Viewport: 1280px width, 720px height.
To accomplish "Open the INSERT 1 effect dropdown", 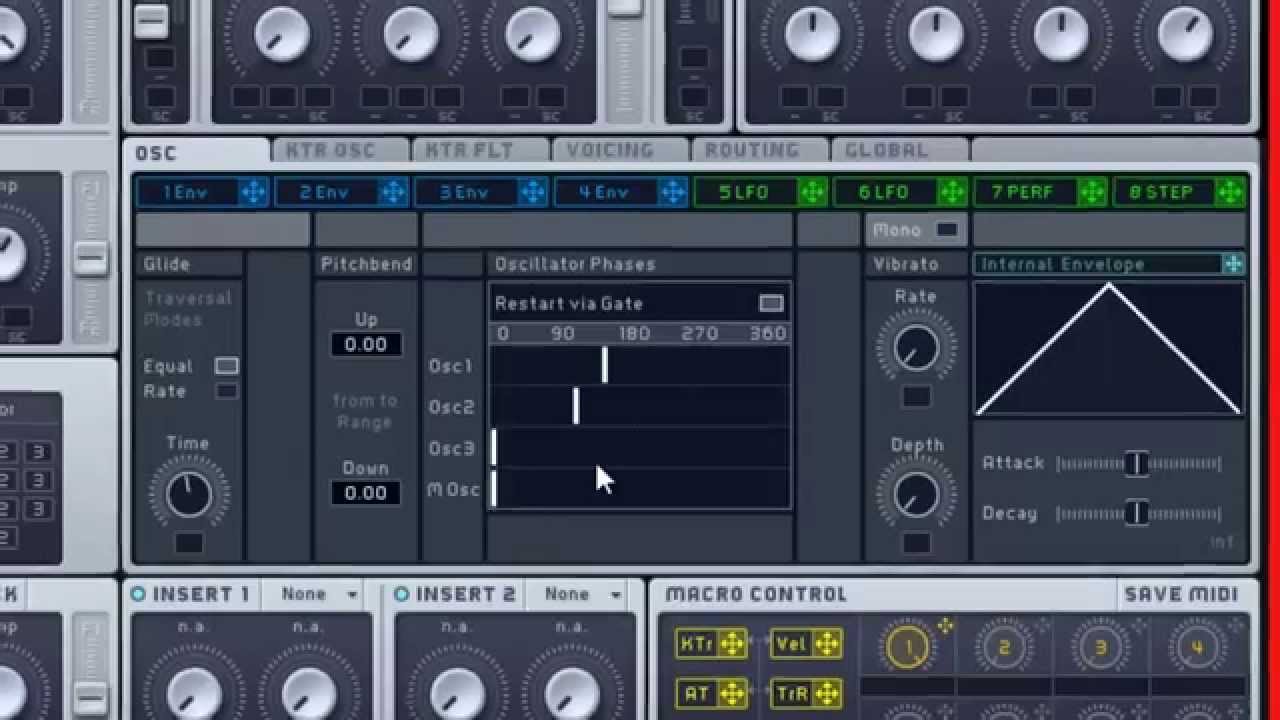I will point(318,594).
